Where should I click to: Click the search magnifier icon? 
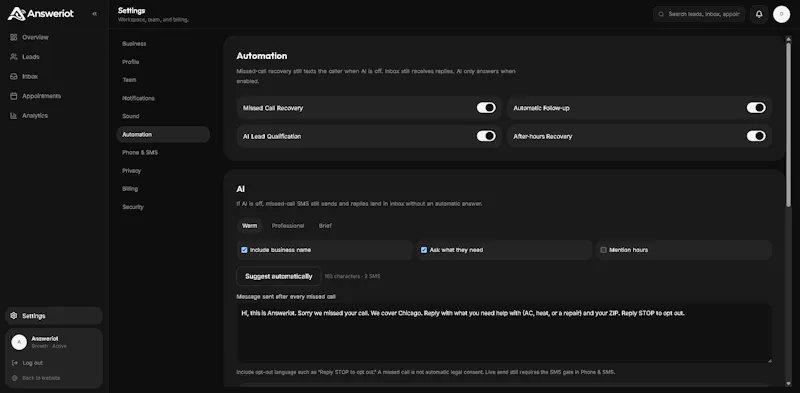coord(662,14)
